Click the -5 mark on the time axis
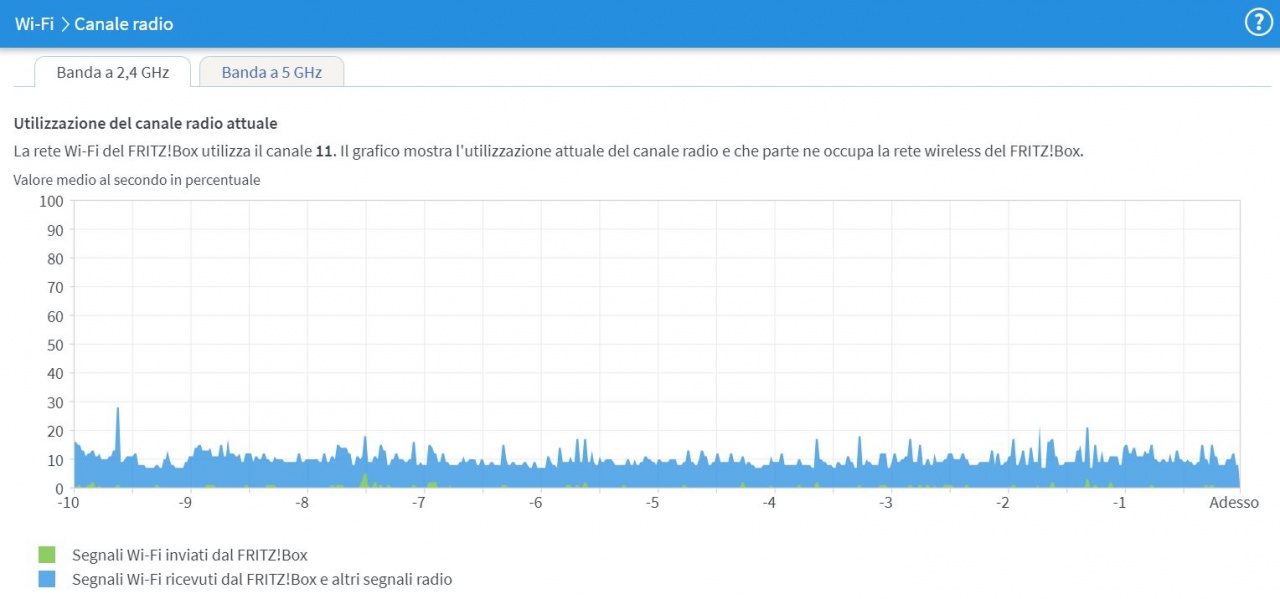Screen dimensions: 1280x599 [x=652, y=502]
